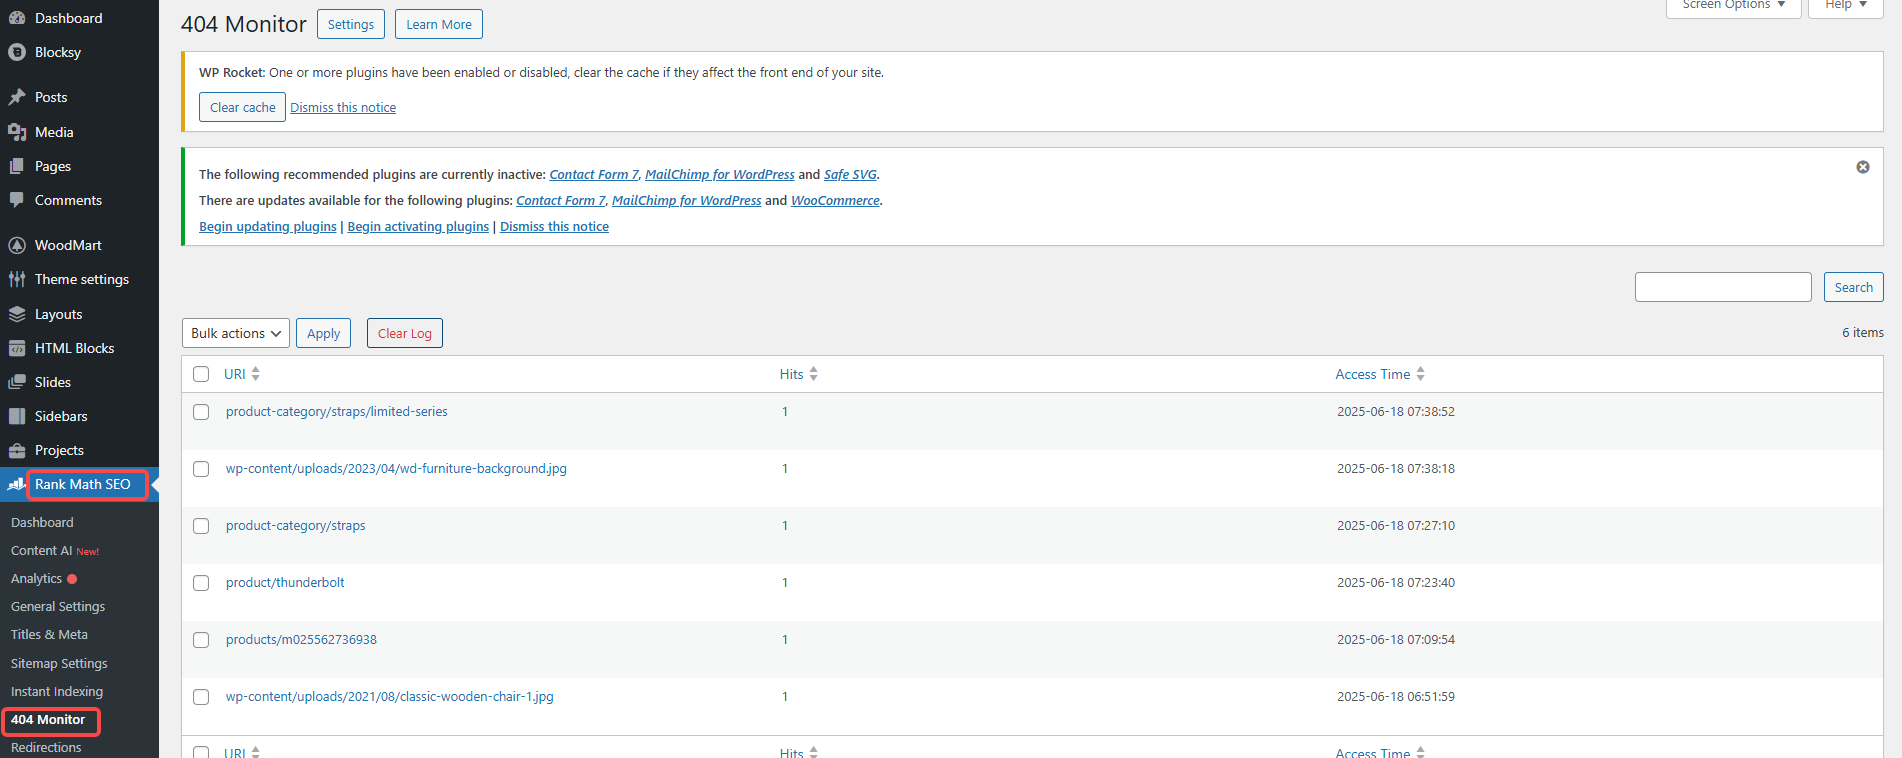Image resolution: width=1902 pixels, height=758 pixels.
Task: Click the Begin updating plugins link
Action: [x=267, y=226]
